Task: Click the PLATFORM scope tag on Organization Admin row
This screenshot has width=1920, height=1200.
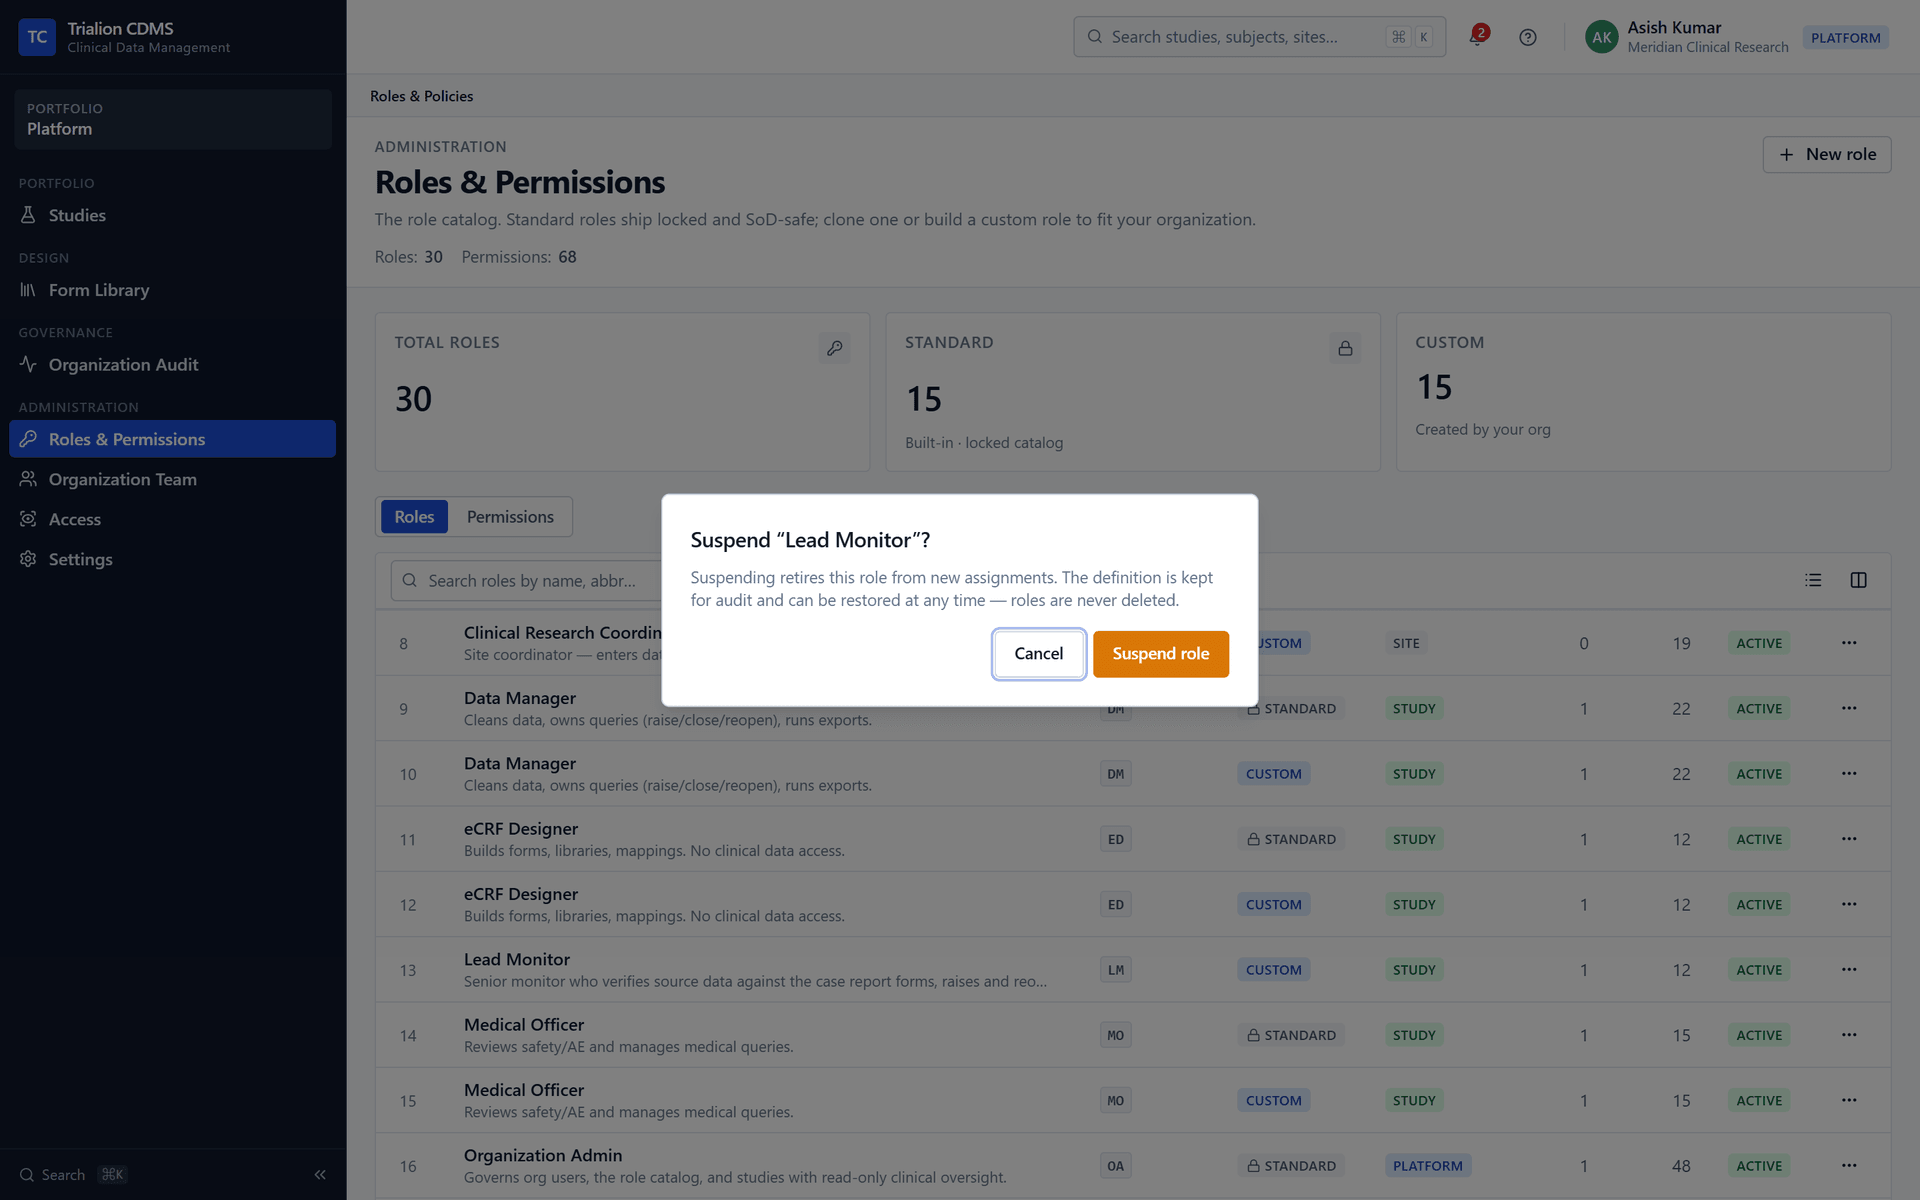Action: (1427, 1166)
